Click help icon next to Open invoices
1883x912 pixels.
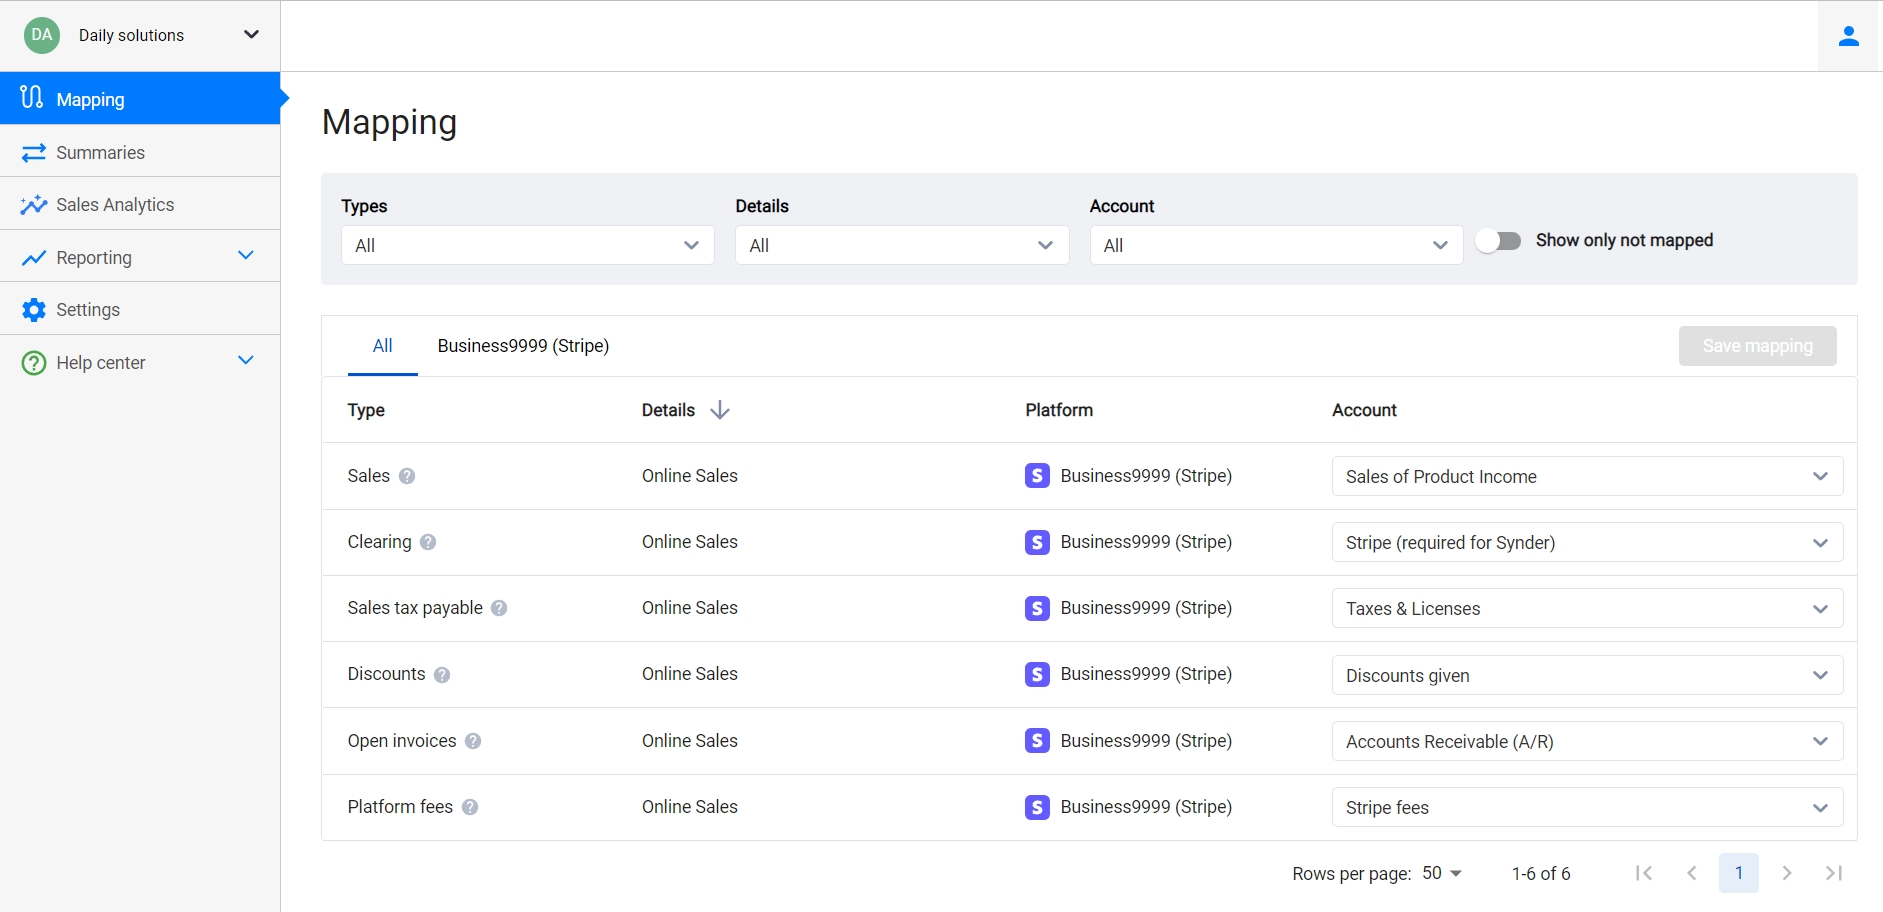[473, 741]
